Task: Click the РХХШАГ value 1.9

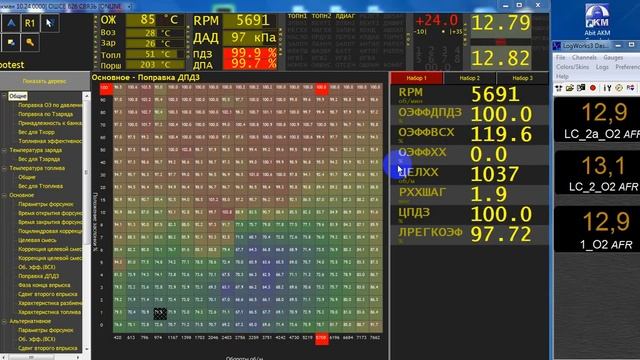Action: [x=488, y=194]
